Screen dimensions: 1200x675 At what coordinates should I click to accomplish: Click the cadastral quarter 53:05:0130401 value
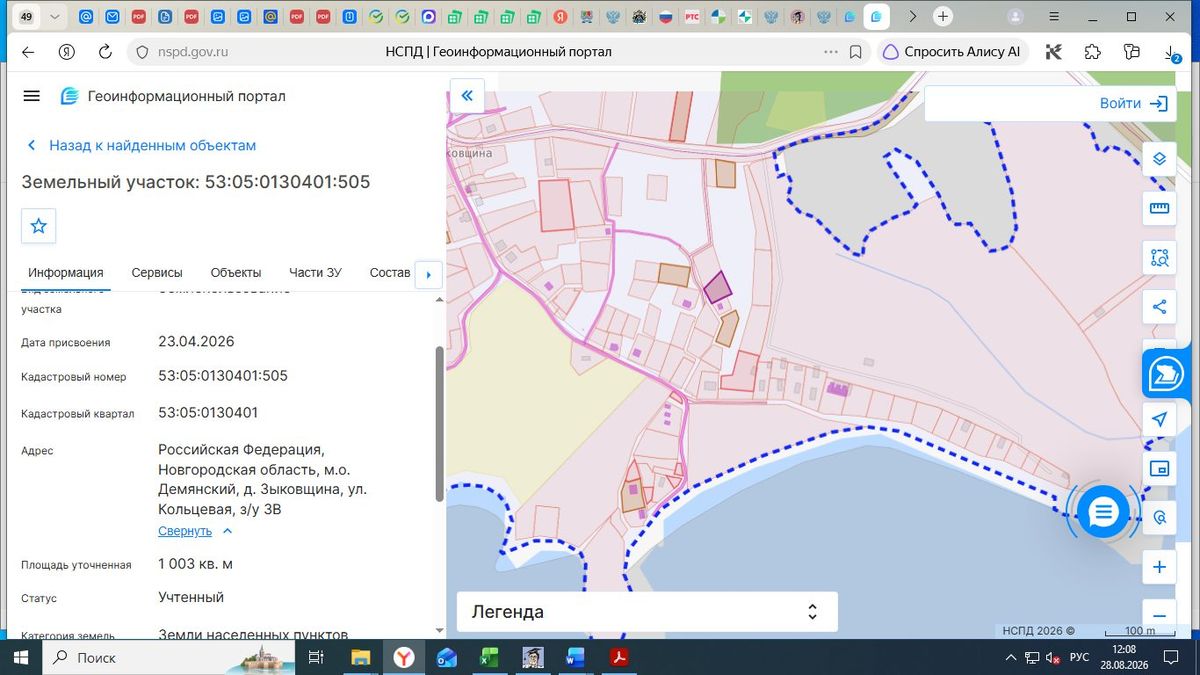[208, 412]
